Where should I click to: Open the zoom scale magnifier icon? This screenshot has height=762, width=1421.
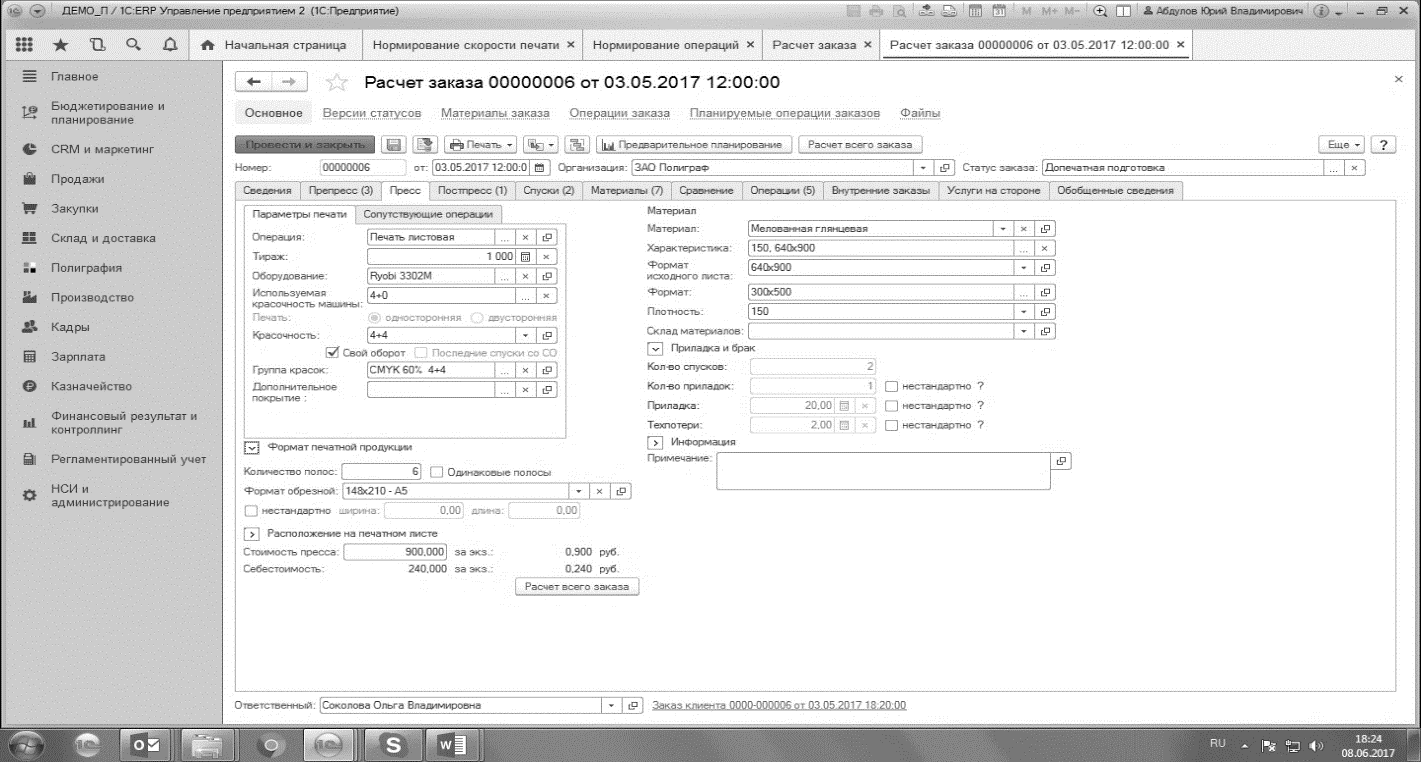coord(1100,11)
